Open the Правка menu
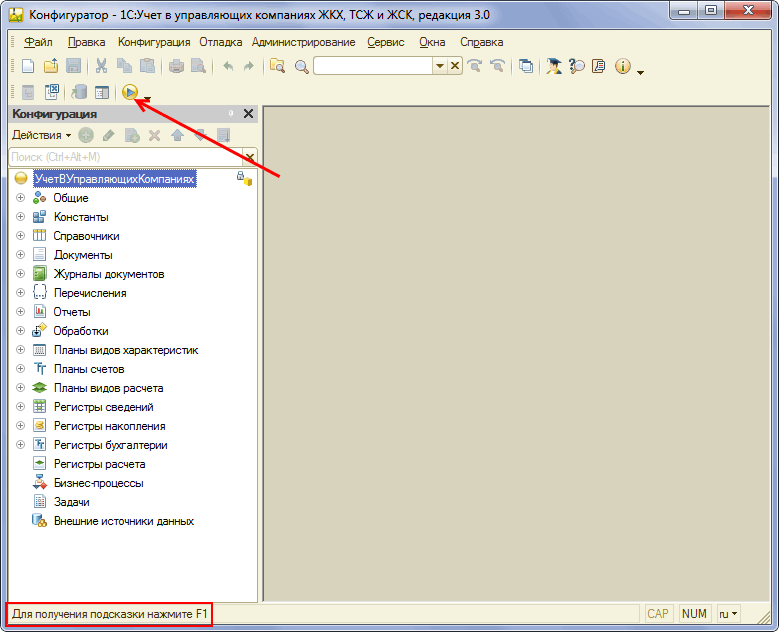The image size is (779, 632). 86,42
